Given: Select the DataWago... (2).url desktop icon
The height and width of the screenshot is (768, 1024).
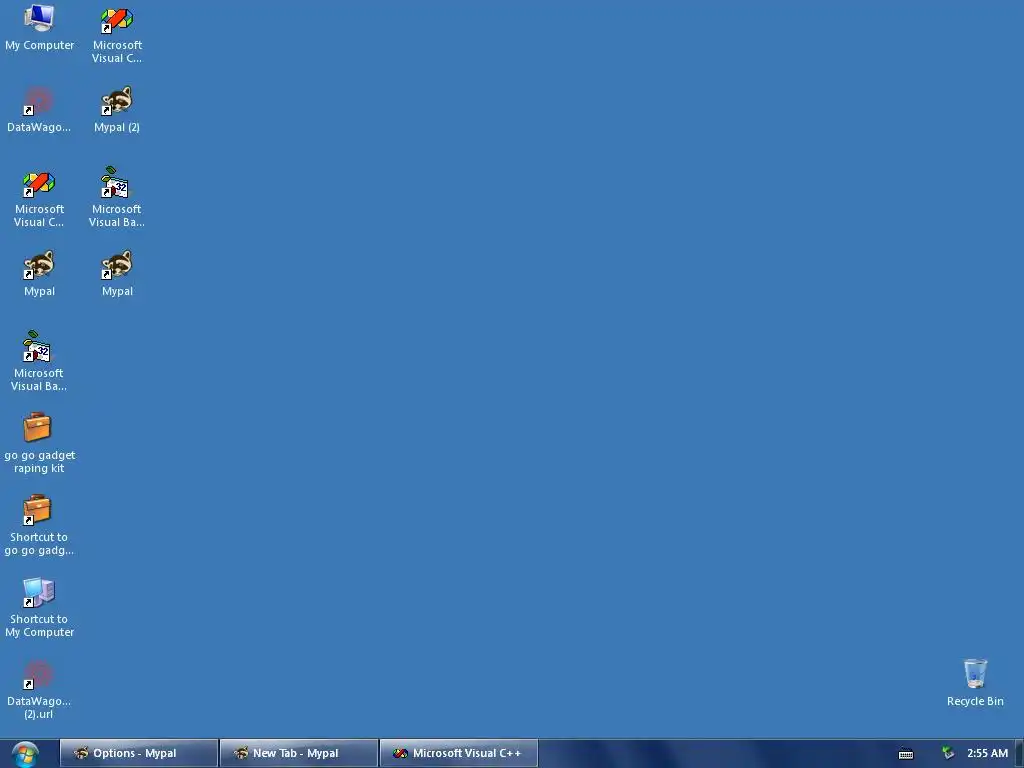Looking at the screenshot, I should (39, 690).
